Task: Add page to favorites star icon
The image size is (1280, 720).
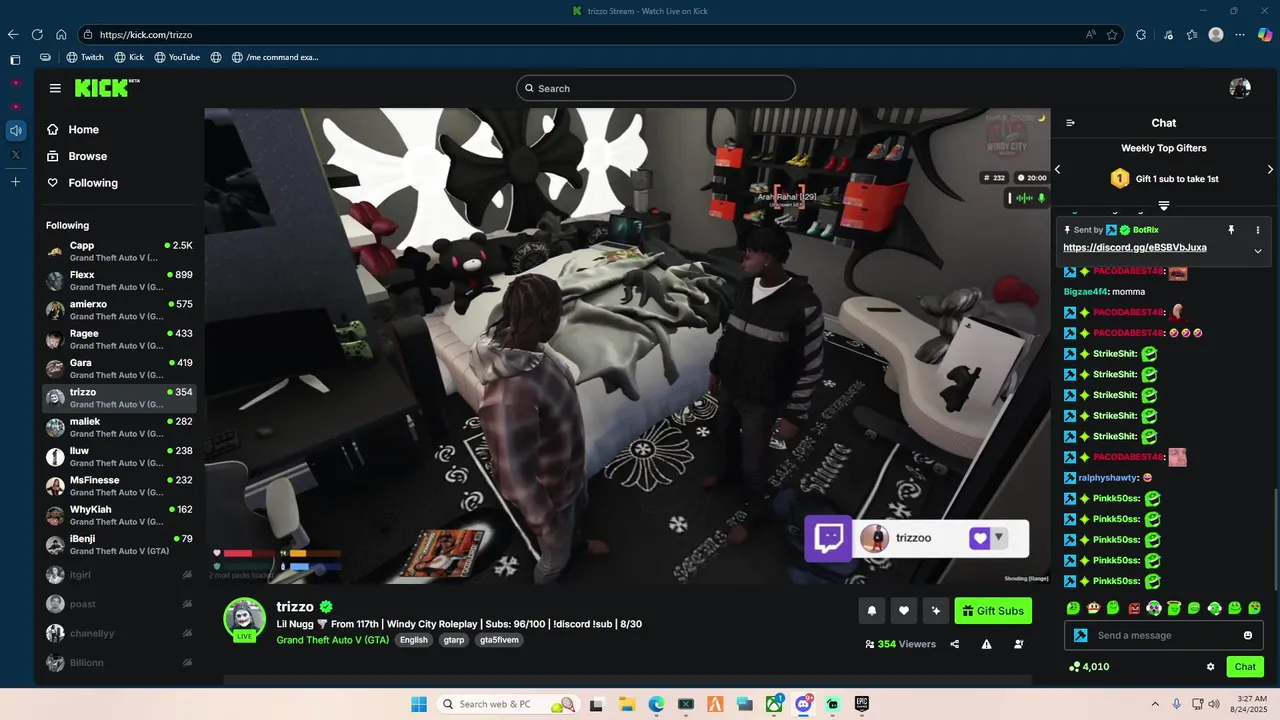Action: (x=1112, y=34)
